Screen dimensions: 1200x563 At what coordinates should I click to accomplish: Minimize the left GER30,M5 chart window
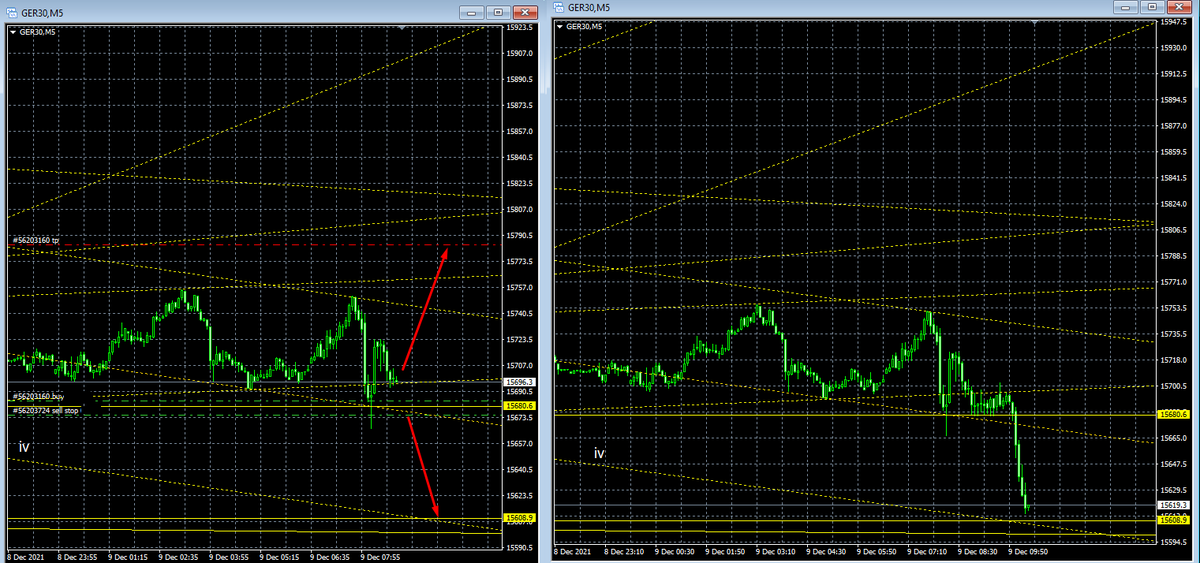click(x=473, y=12)
